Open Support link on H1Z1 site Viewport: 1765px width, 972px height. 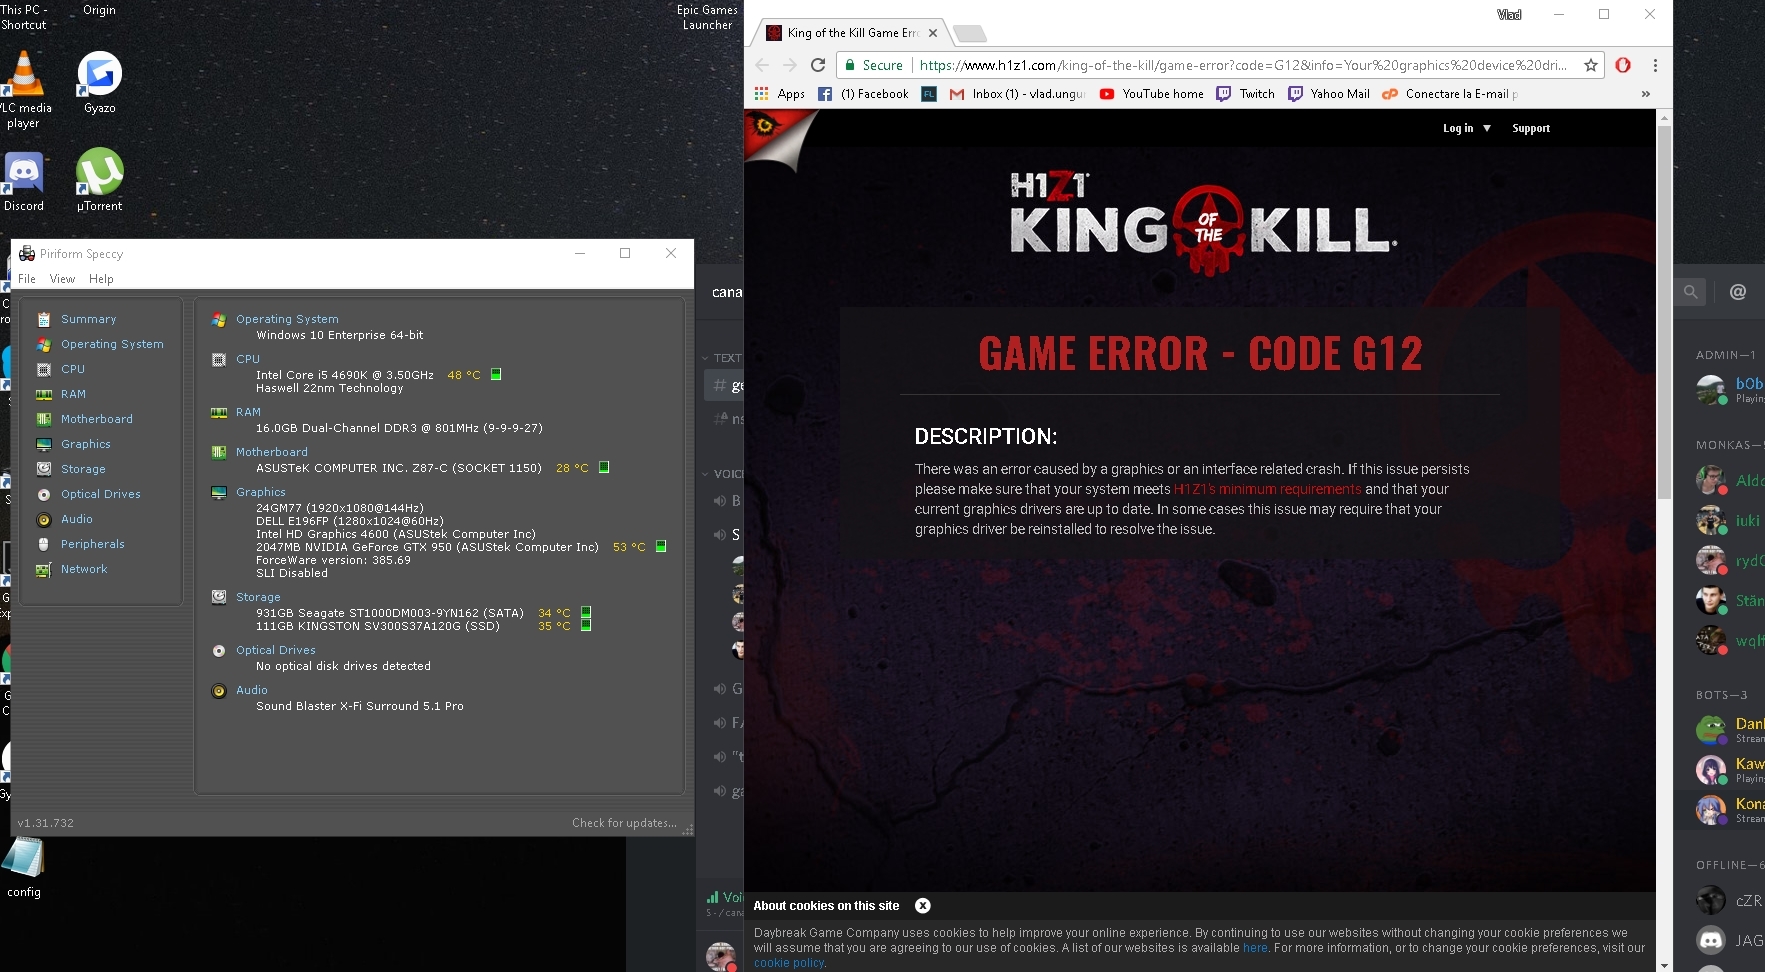(x=1531, y=128)
